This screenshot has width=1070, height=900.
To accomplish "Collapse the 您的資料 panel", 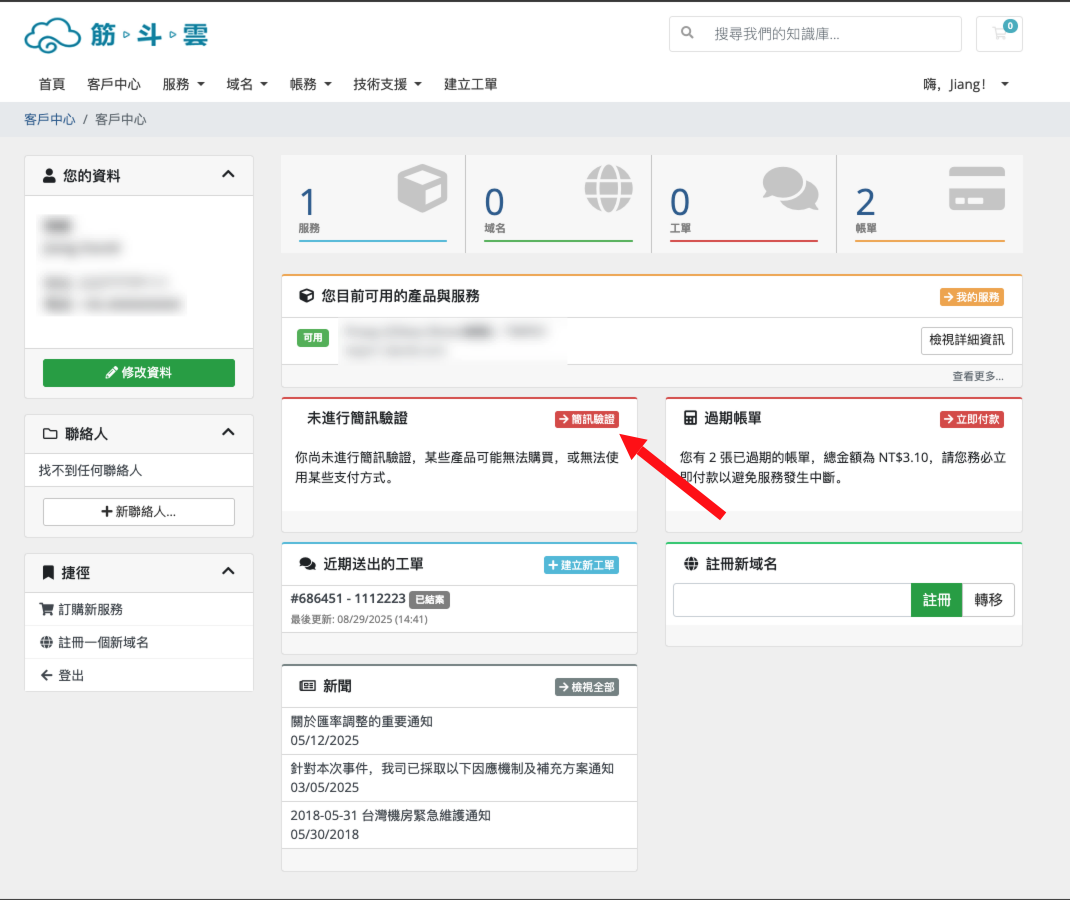I will 229,175.
